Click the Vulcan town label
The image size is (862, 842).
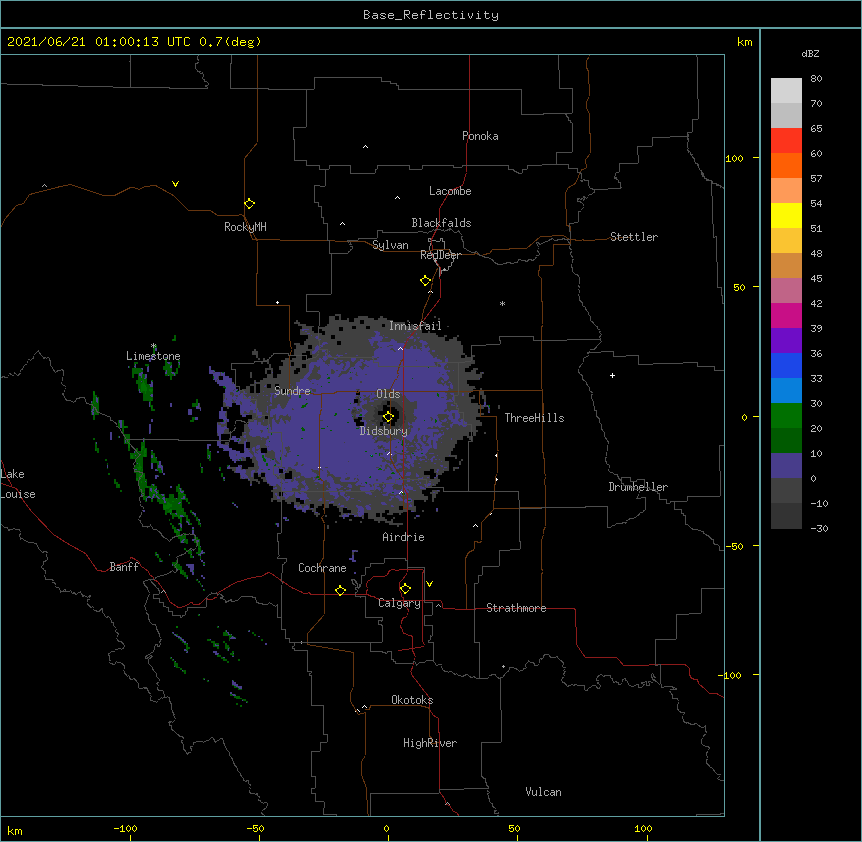pos(543,792)
